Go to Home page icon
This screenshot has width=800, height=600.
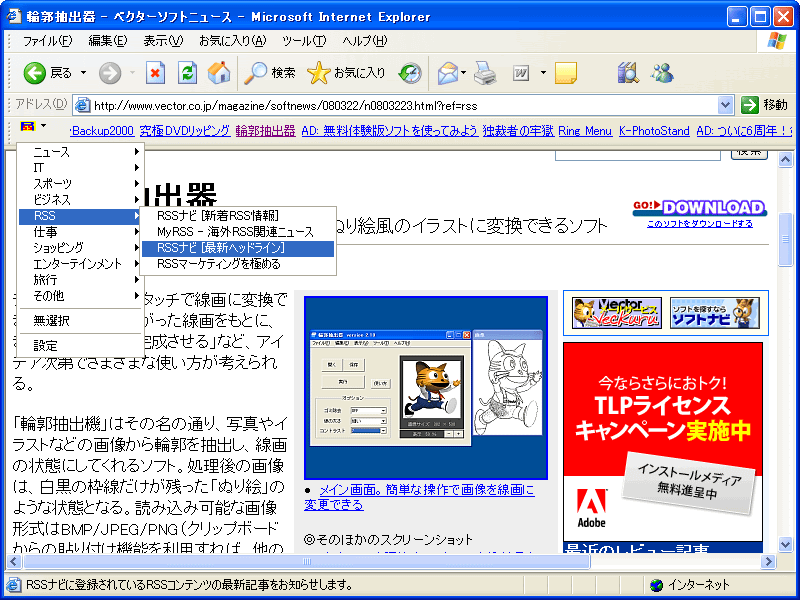219,73
